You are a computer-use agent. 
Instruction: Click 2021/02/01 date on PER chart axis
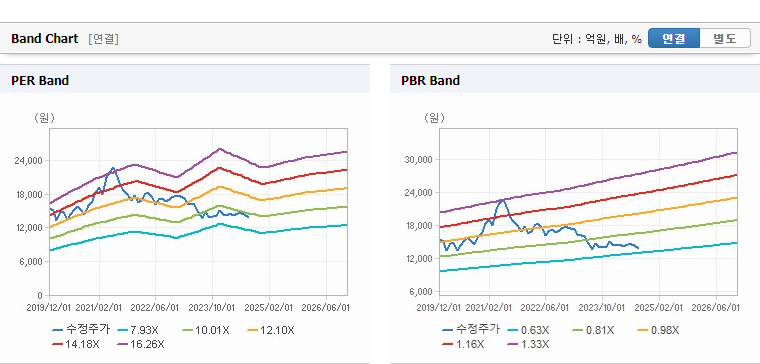click(x=99, y=308)
